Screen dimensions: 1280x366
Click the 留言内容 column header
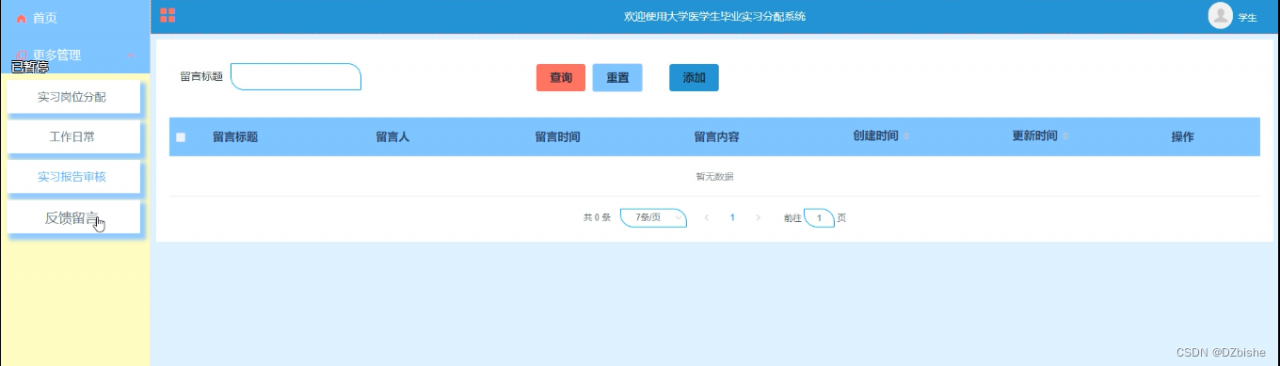coord(716,137)
